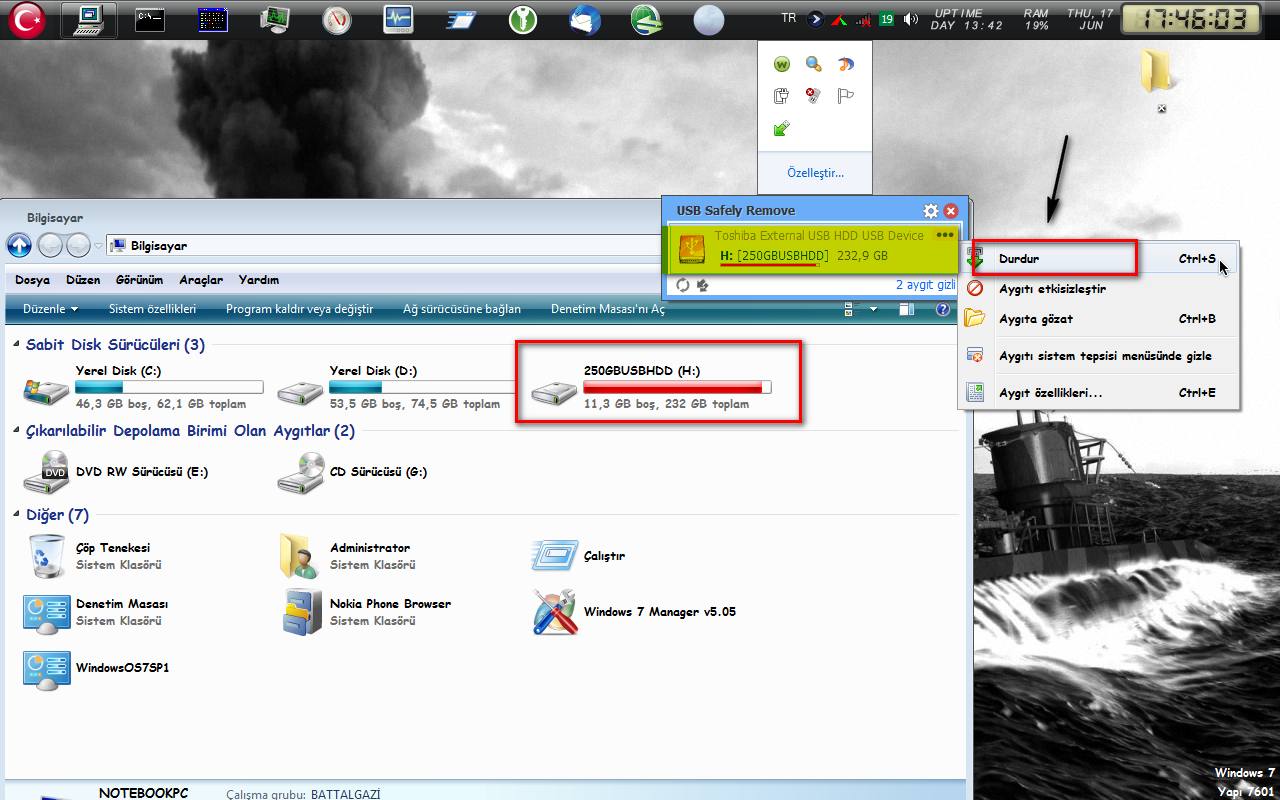Open the dock icon with the blue screen grid
Image resolution: width=1280 pixels, height=800 pixels.
point(212,18)
